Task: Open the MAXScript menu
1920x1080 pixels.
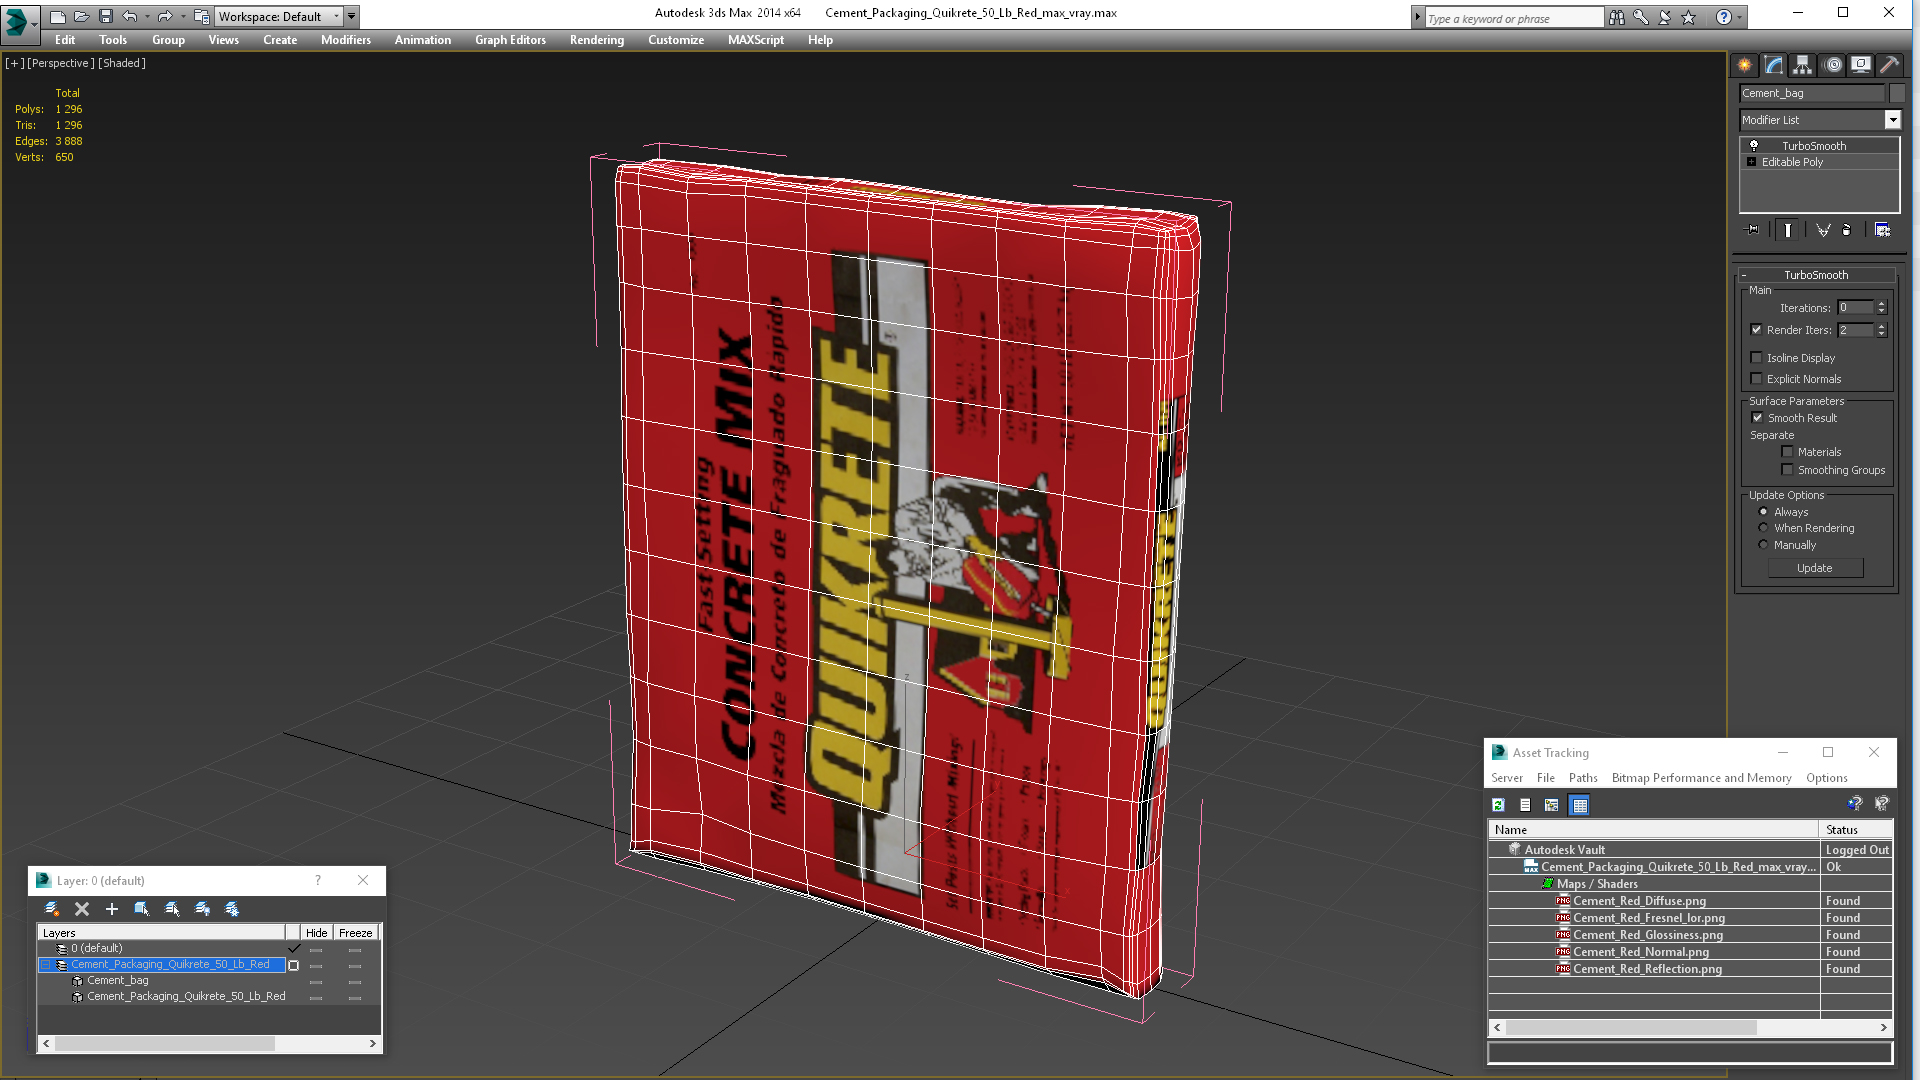Action: (756, 40)
